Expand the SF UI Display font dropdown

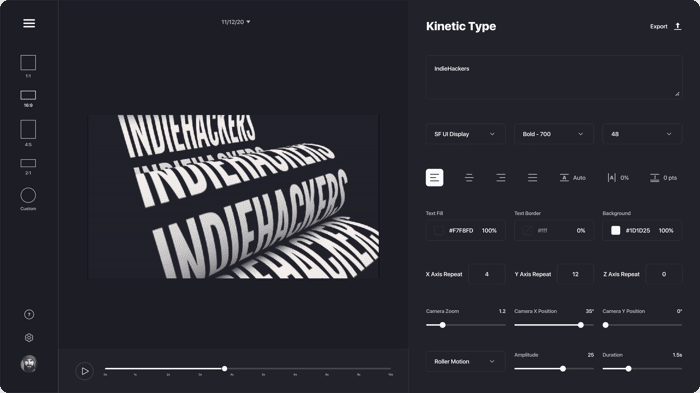point(465,134)
